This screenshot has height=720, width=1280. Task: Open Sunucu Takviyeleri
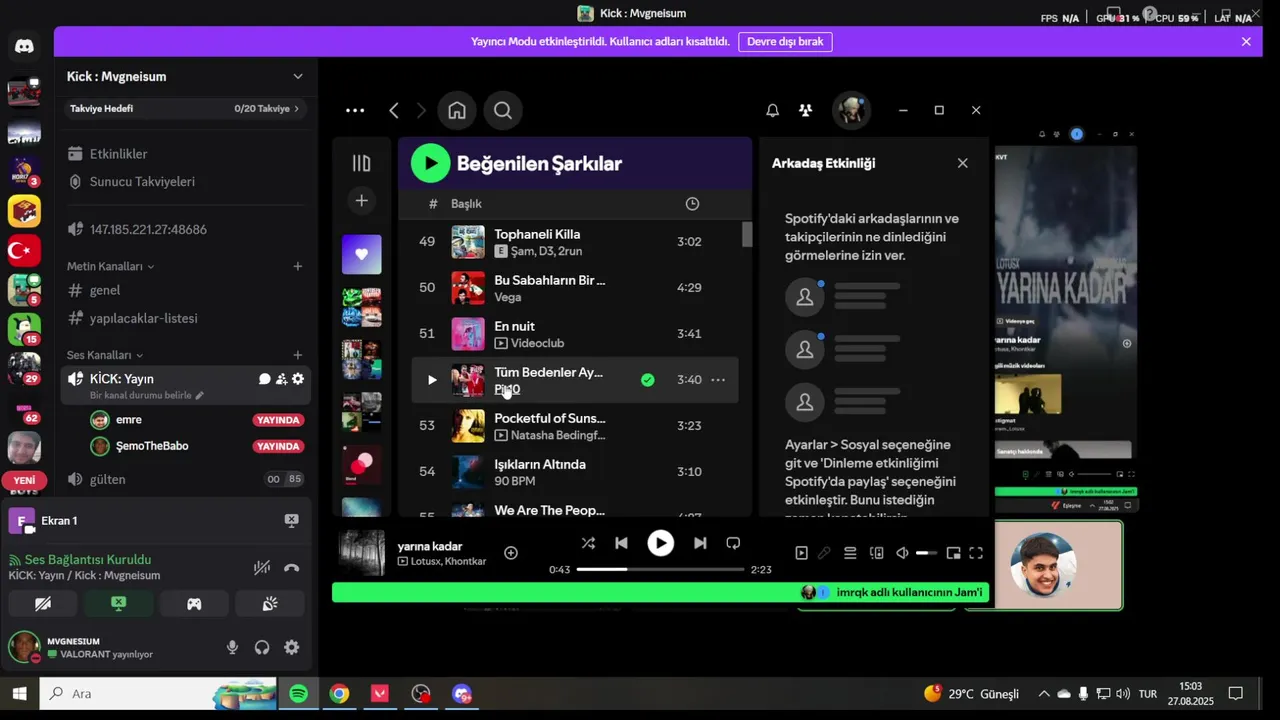(x=142, y=182)
